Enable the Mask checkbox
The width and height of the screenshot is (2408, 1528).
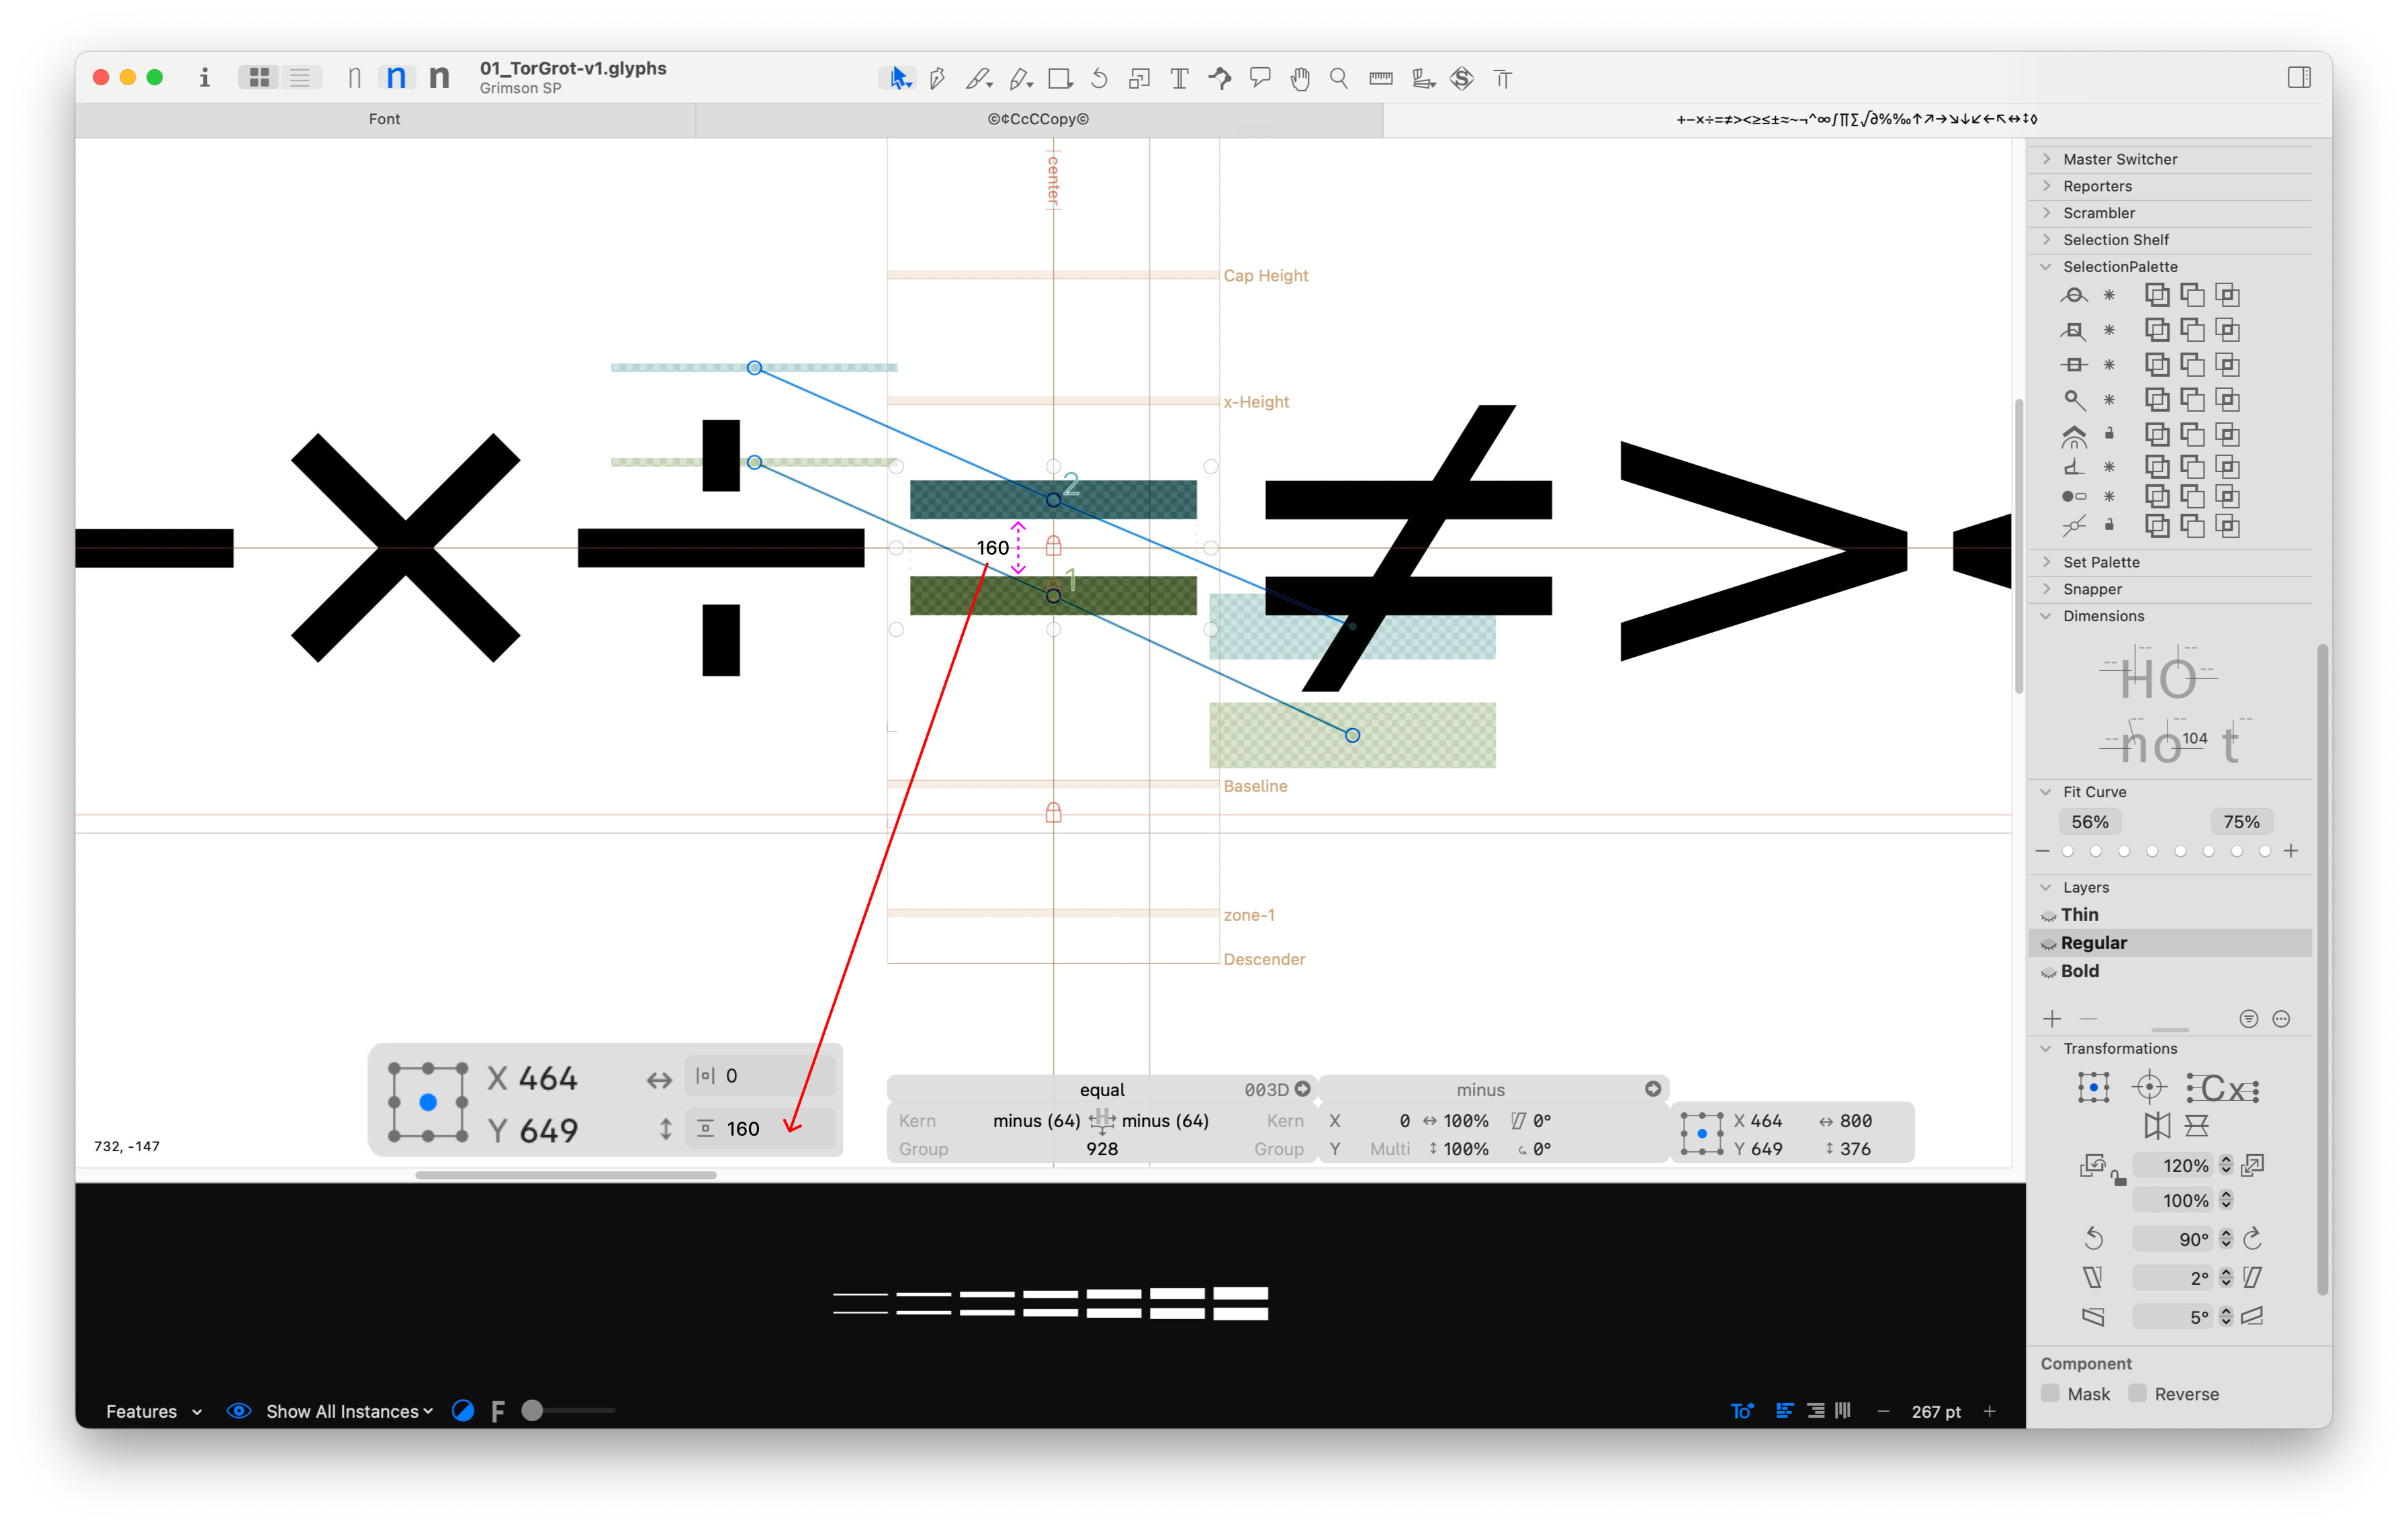click(2050, 1393)
